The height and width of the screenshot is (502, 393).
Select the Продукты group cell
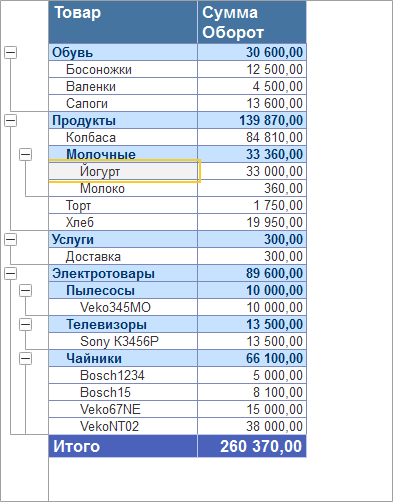[x=123, y=120]
